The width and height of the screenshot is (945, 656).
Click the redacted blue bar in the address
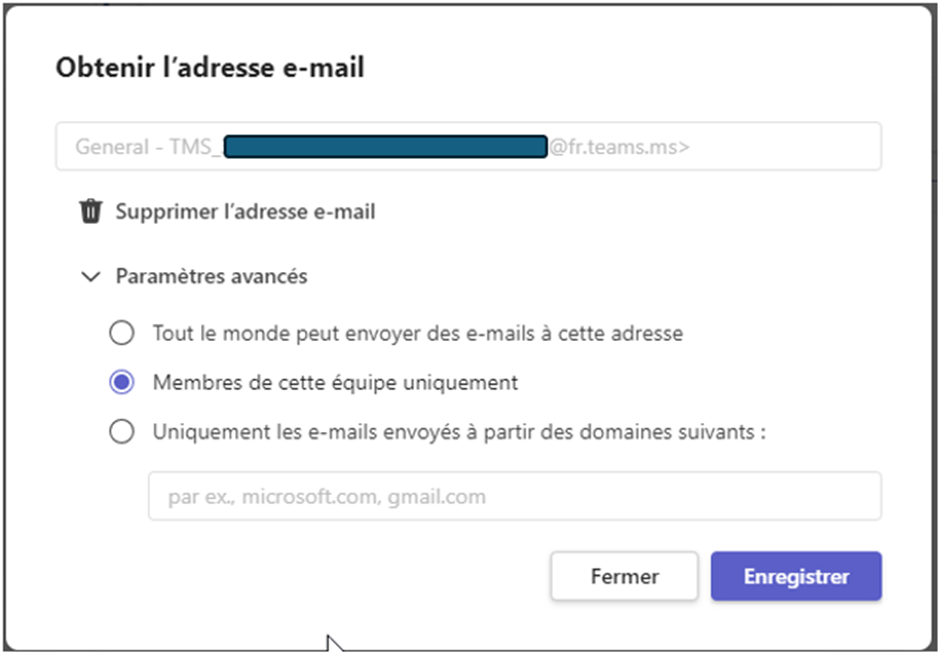coord(385,147)
